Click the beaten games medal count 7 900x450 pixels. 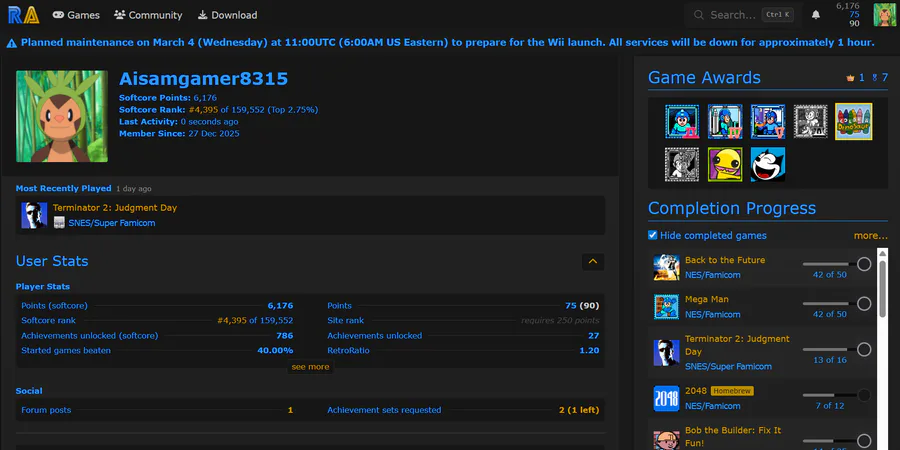pyautogui.click(x=880, y=77)
